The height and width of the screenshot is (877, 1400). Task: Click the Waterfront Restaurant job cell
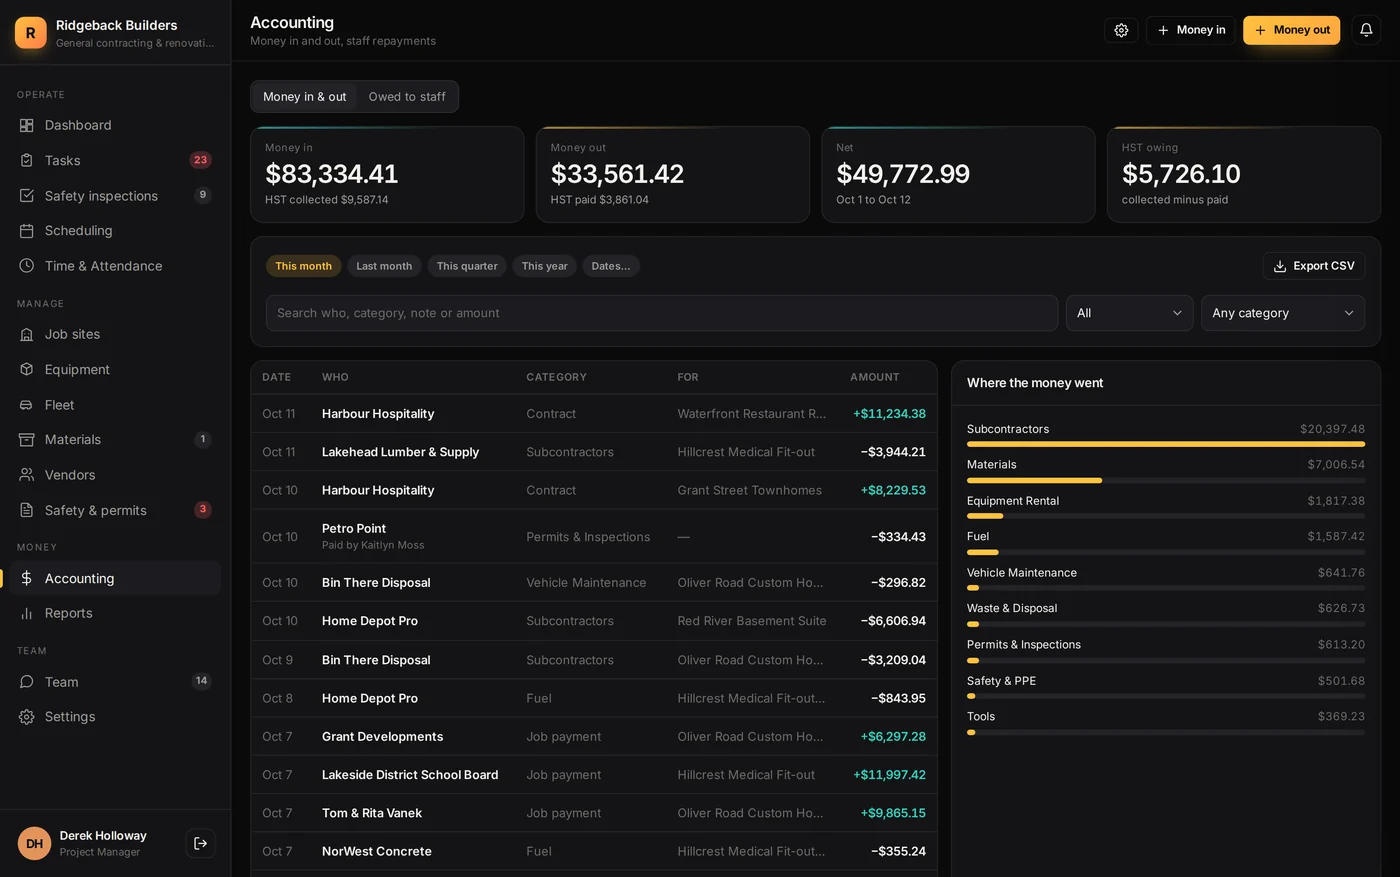(751, 414)
